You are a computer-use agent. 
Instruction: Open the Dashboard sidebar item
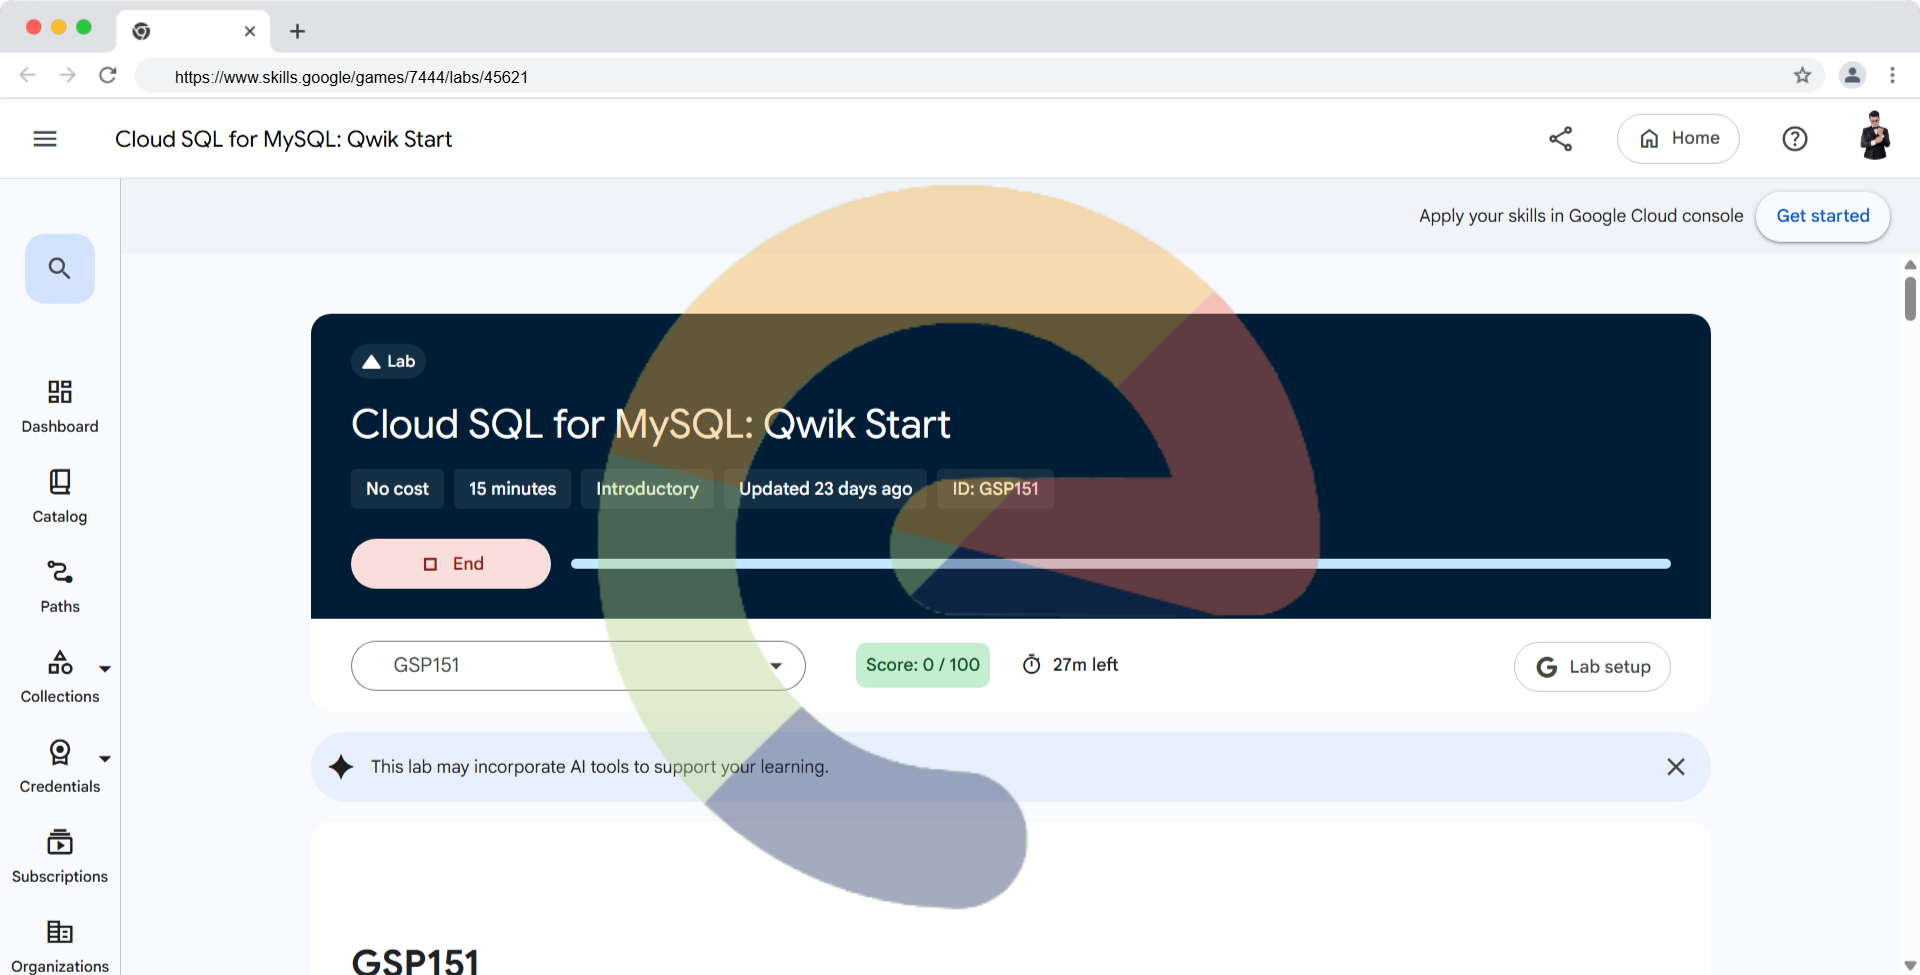pos(60,406)
